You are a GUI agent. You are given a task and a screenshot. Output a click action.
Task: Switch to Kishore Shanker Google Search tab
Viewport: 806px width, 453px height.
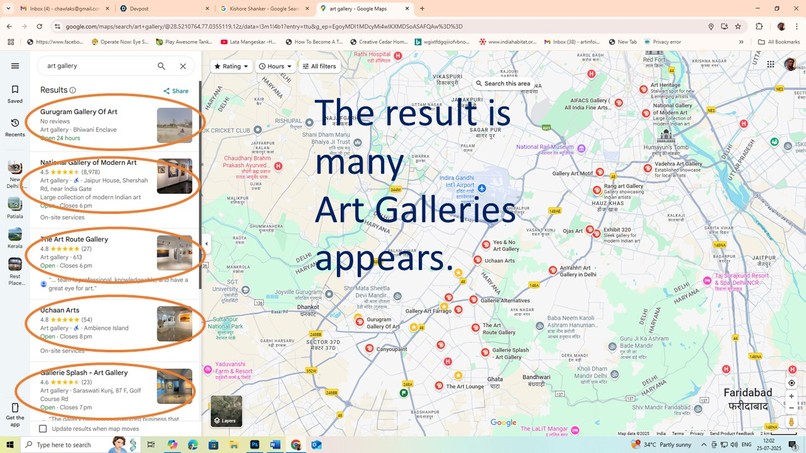[x=264, y=9]
